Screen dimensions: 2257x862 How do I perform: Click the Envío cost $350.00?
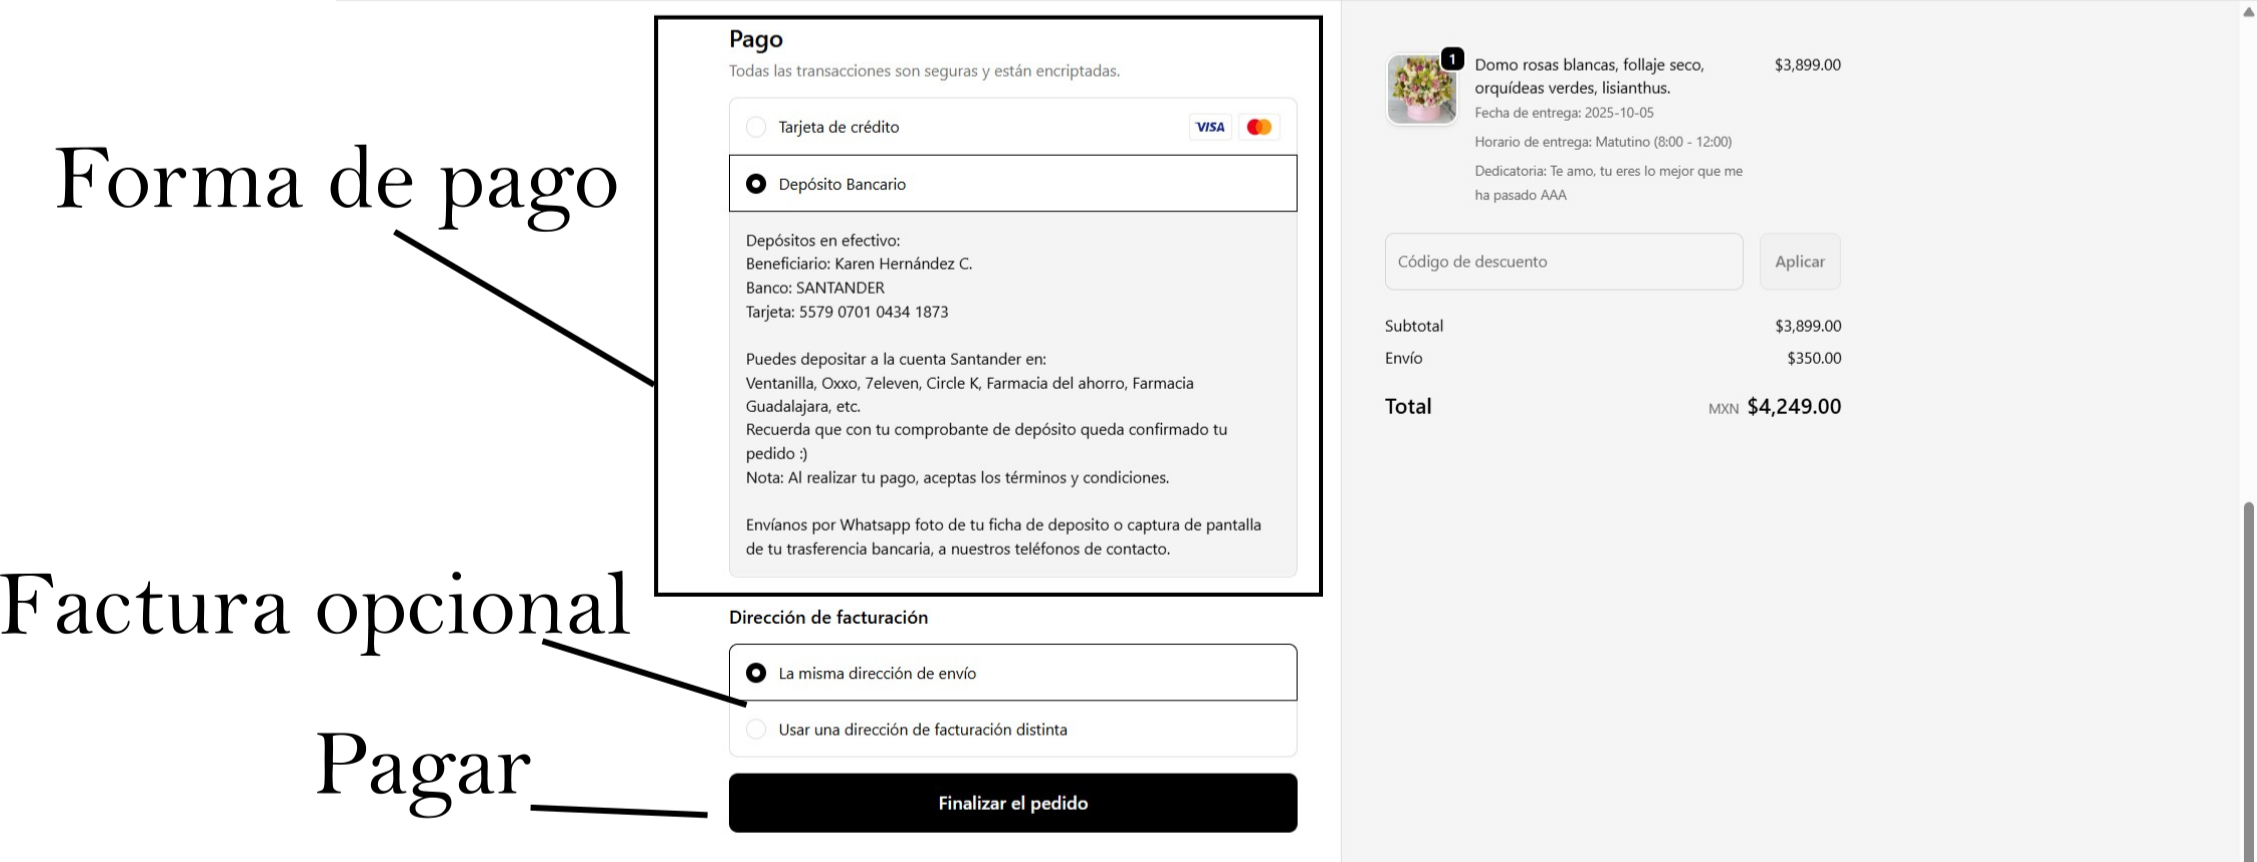click(1814, 358)
